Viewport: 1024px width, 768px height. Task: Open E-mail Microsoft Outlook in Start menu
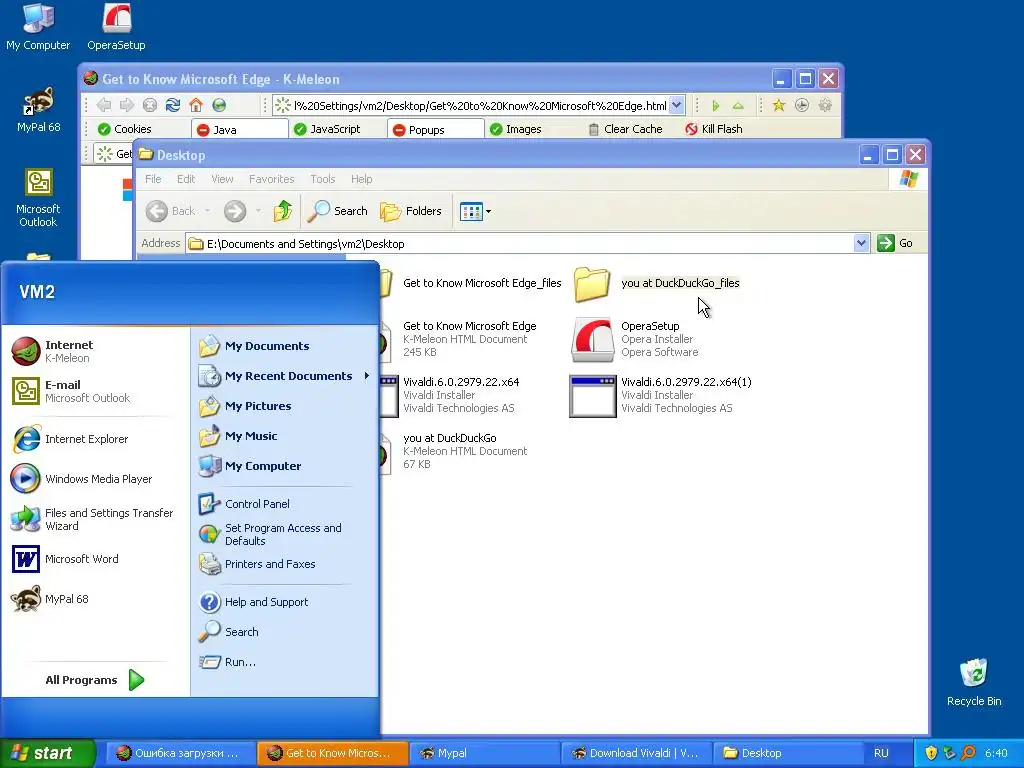point(95,391)
